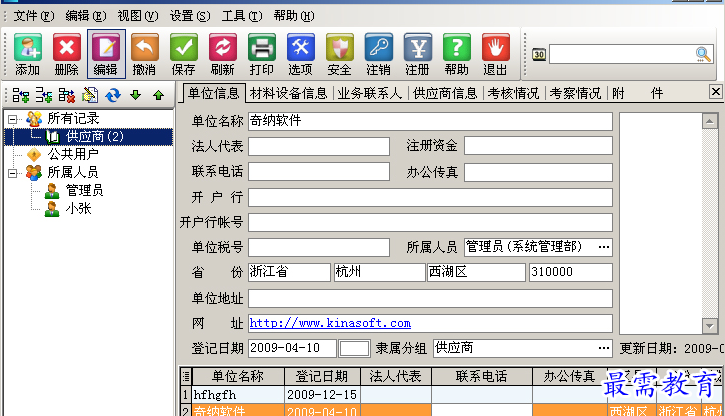Open the 隶属分组 ellipsis picker
This screenshot has width=725, height=416.
click(603, 348)
